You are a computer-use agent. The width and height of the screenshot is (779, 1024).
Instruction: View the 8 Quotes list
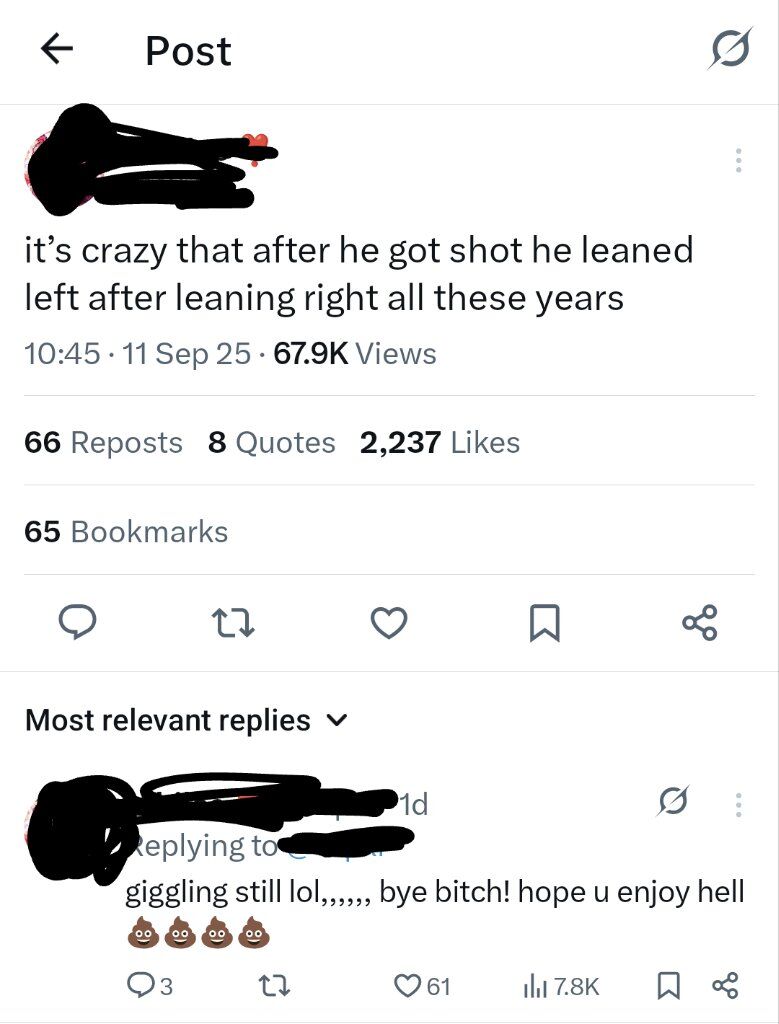272,442
